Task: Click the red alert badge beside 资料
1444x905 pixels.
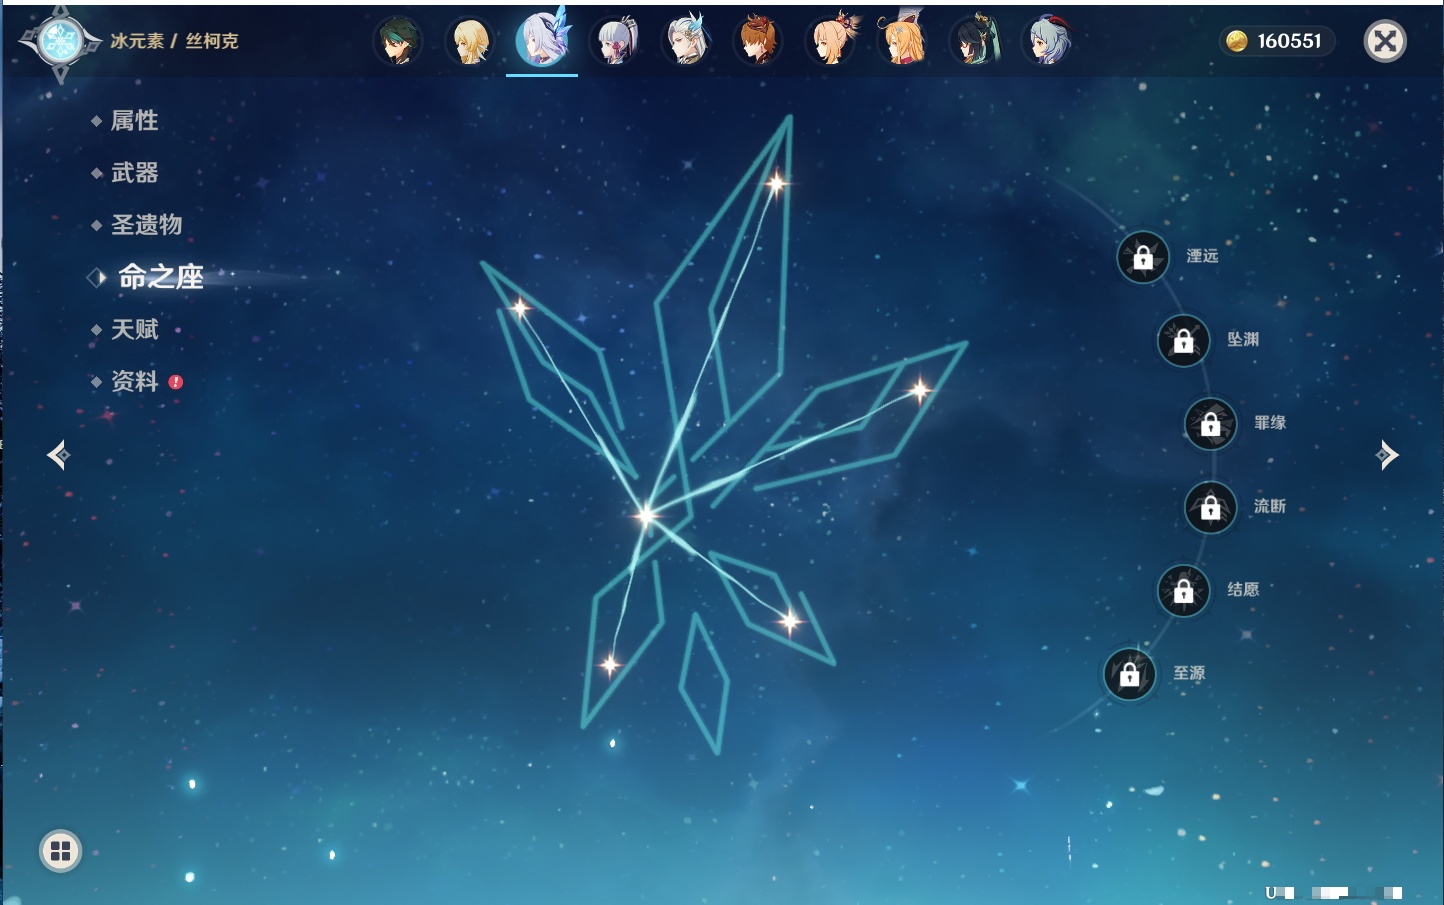Action: tap(176, 382)
